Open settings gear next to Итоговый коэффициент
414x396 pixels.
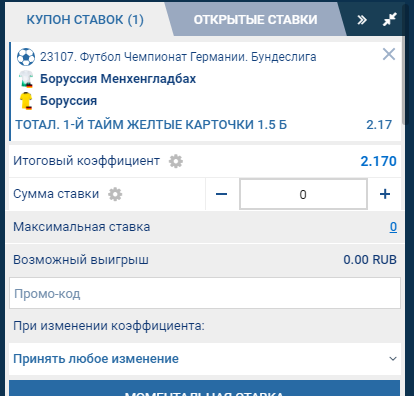click(x=176, y=161)
